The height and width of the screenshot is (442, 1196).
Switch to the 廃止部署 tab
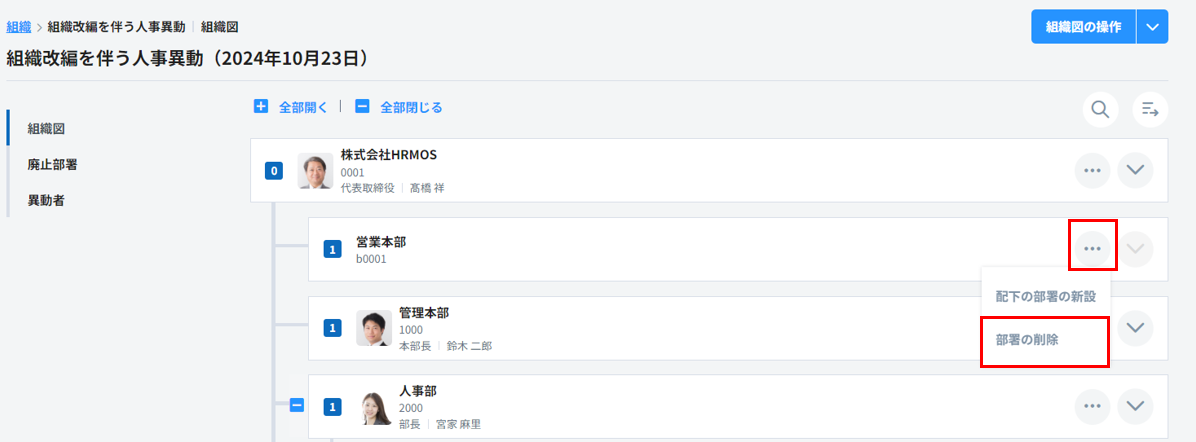pyautogui.click(x=54, y=164)
